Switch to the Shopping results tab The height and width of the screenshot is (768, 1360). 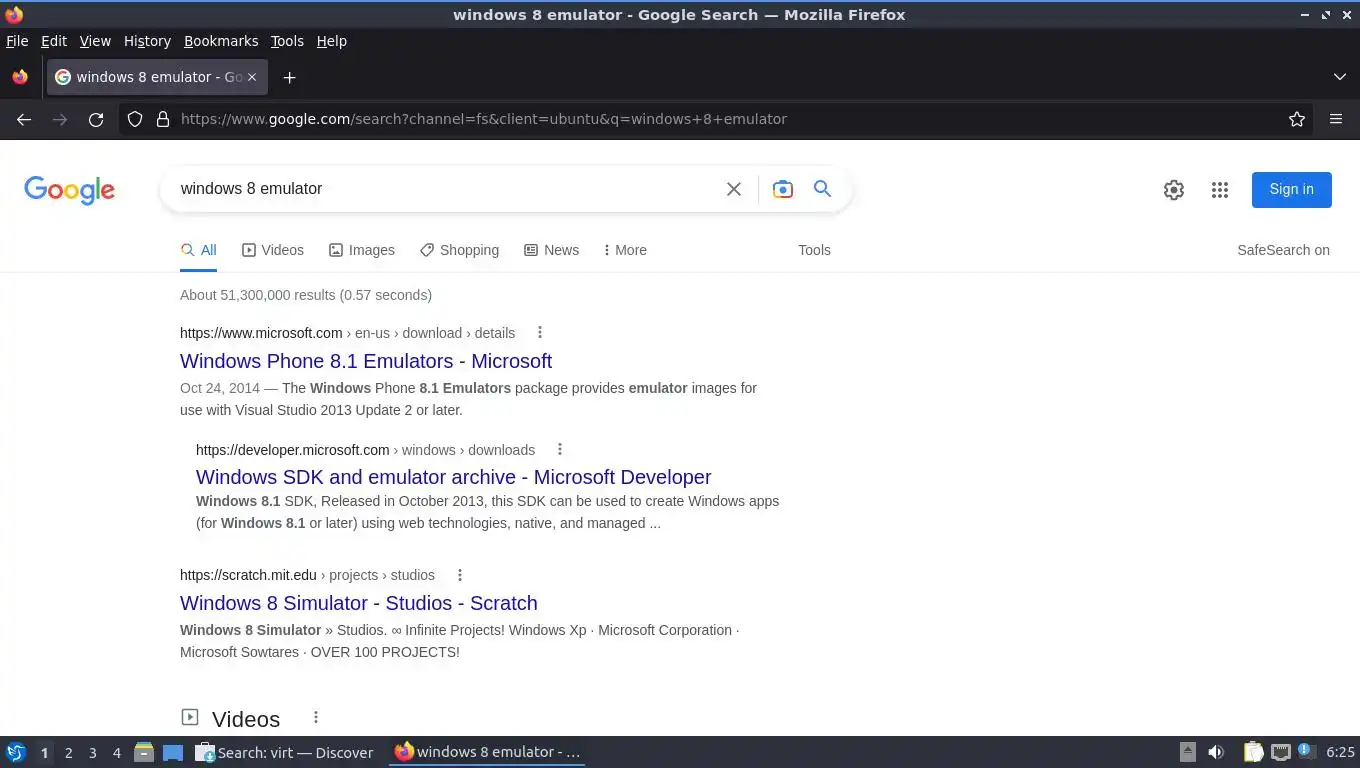pos(460,250)
